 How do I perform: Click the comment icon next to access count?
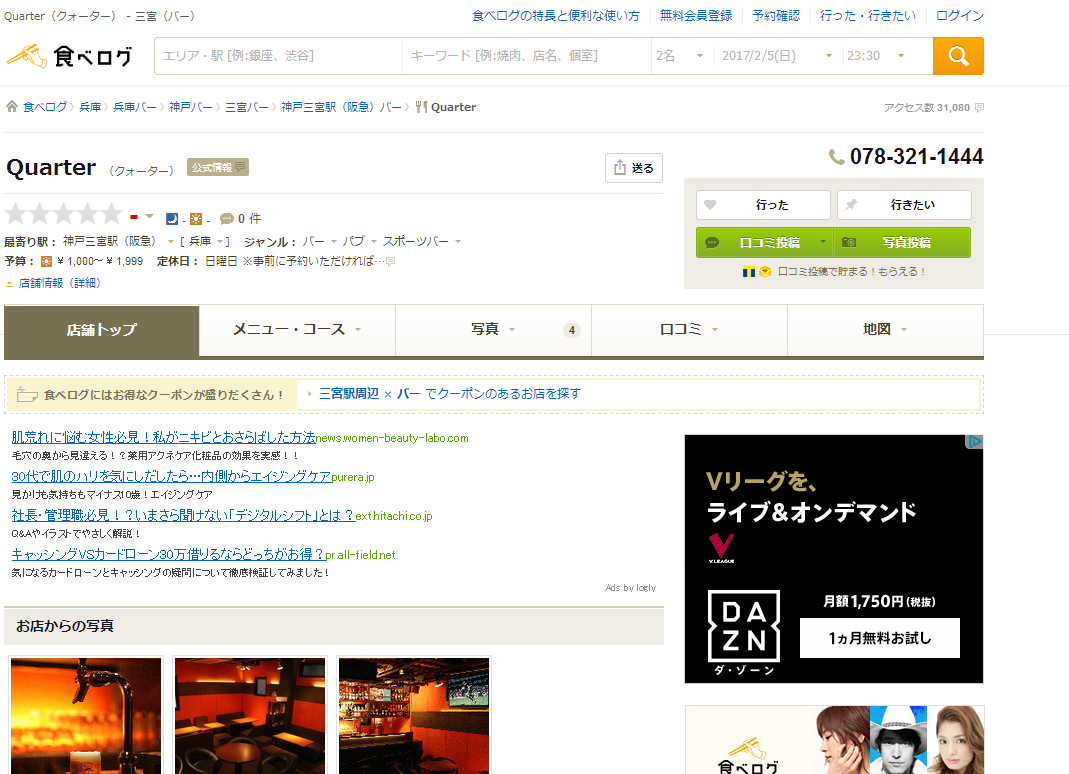point(980,108)
